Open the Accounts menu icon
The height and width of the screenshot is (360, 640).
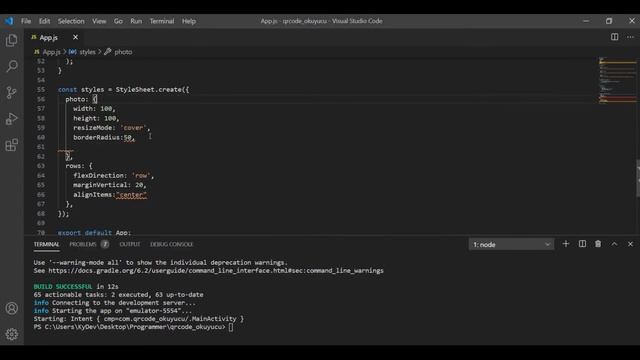[x=12, y=308]
